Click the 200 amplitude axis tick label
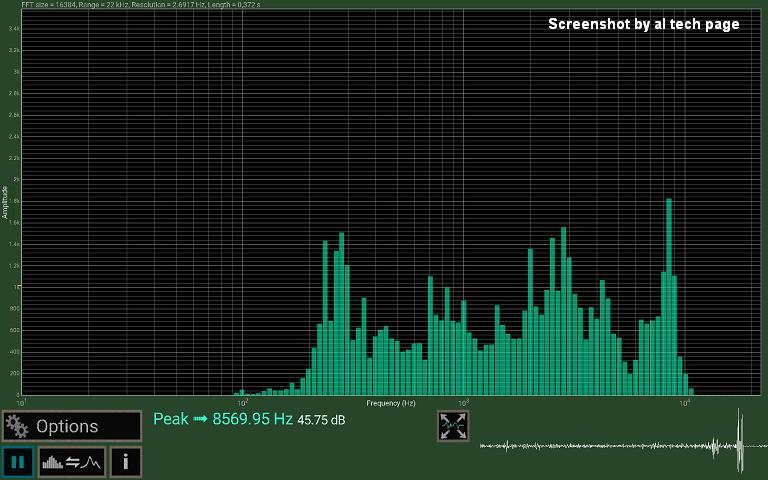The height and width of the screenshot is (480, 768). click(x=15, y=373)
